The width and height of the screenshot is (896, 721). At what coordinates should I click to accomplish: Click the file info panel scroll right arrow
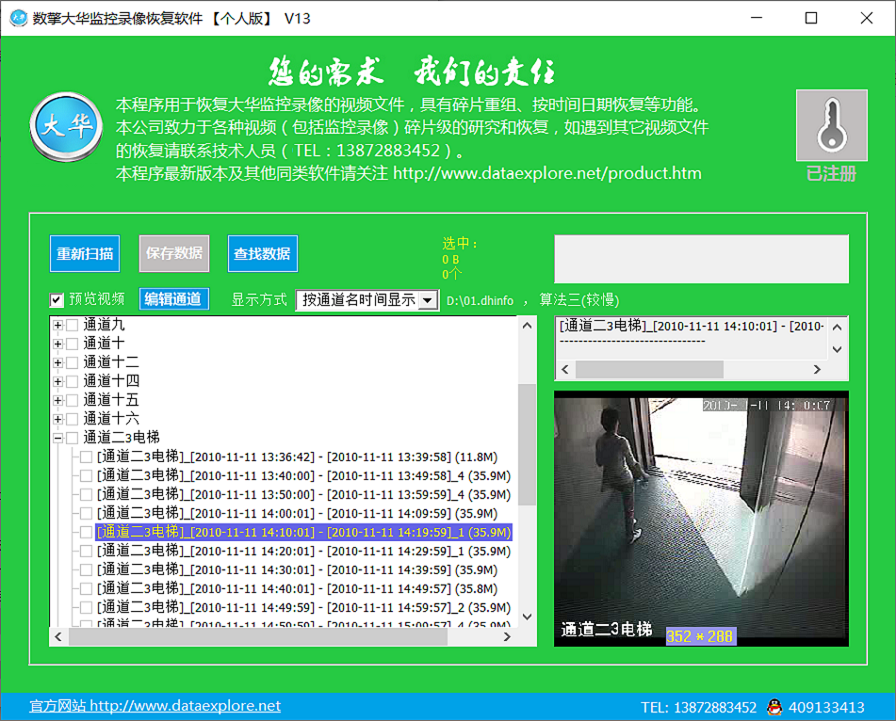(x=817, y=370)
